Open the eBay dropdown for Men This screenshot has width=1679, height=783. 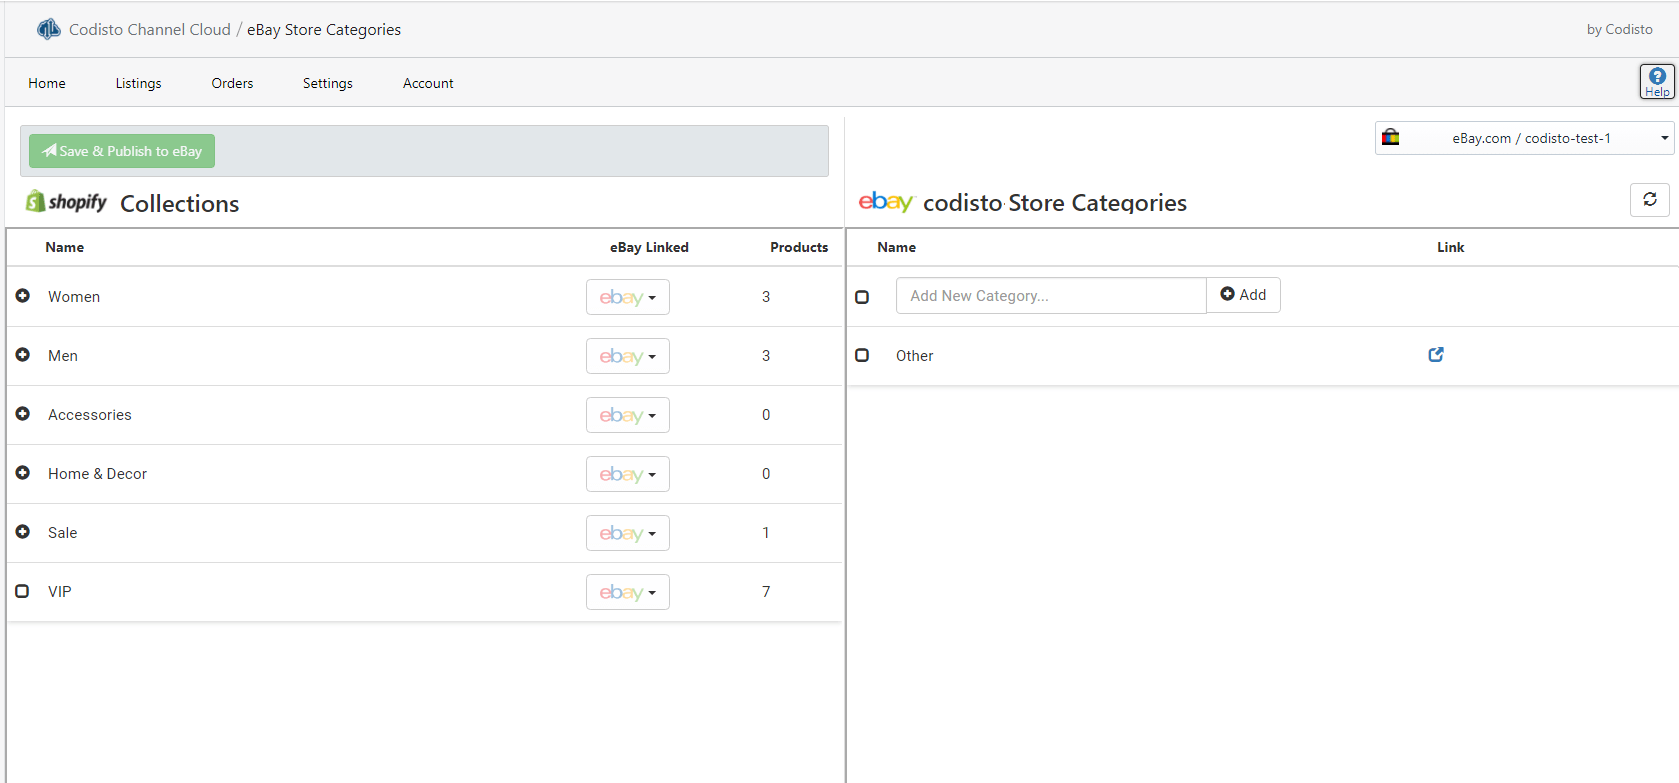pos(628,356)
